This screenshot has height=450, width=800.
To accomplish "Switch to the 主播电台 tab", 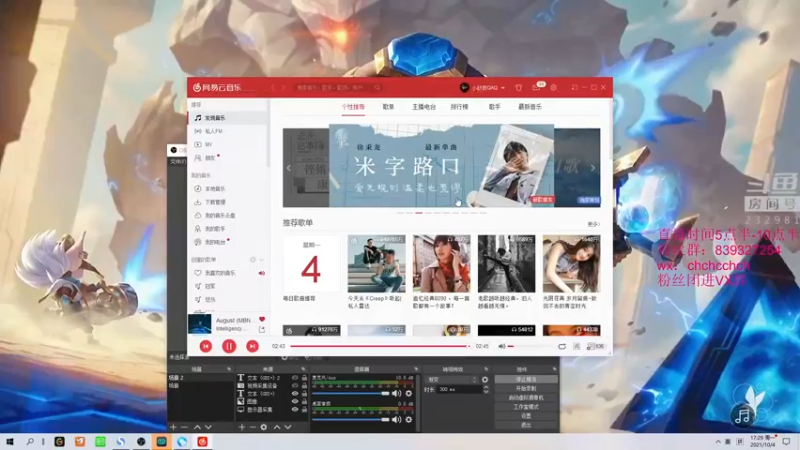I will click(424, 107).
